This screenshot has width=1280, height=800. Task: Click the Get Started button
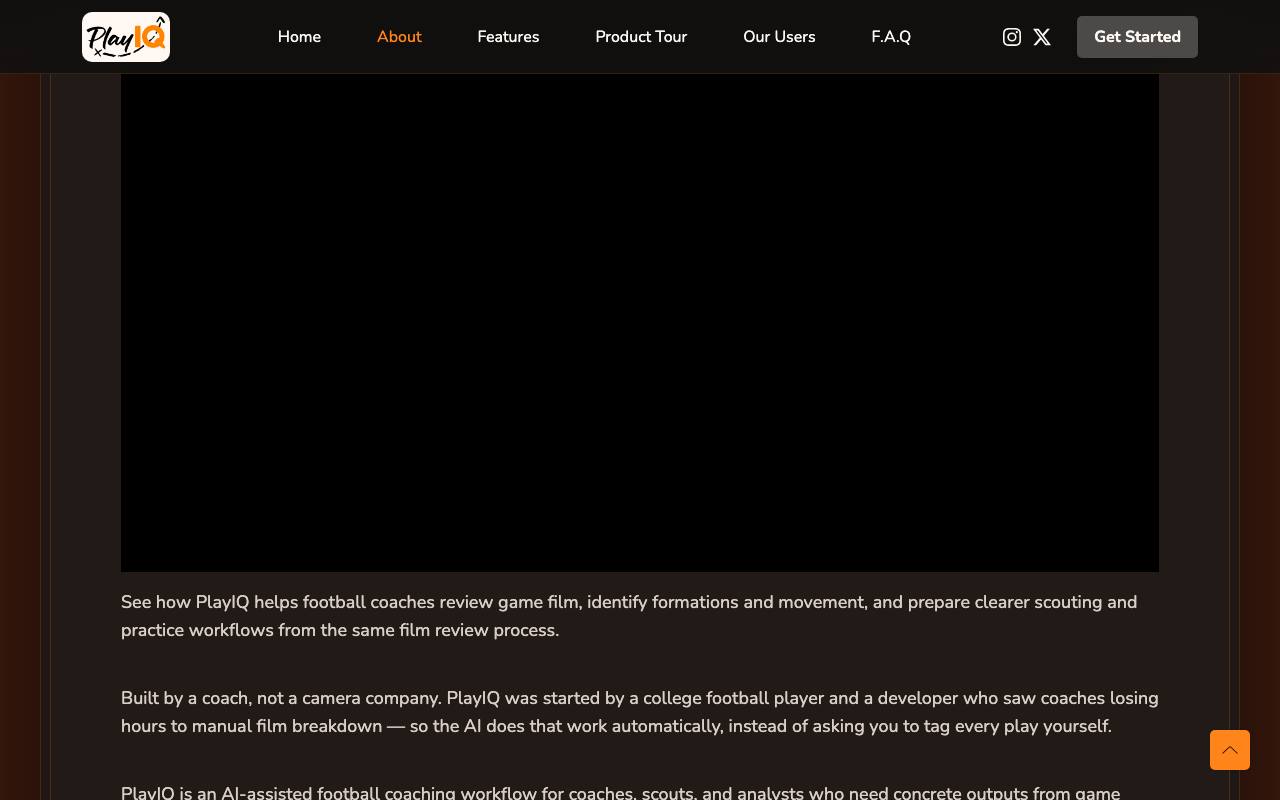[1137, 37]
